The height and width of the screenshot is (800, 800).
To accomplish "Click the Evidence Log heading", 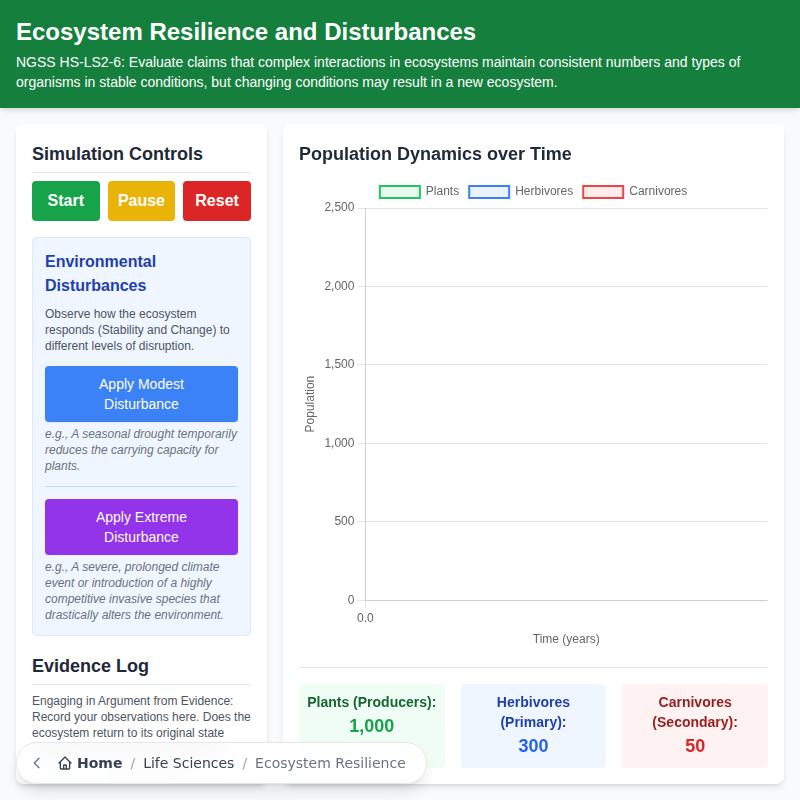I will pyautogui.click(x=90, y=666).
